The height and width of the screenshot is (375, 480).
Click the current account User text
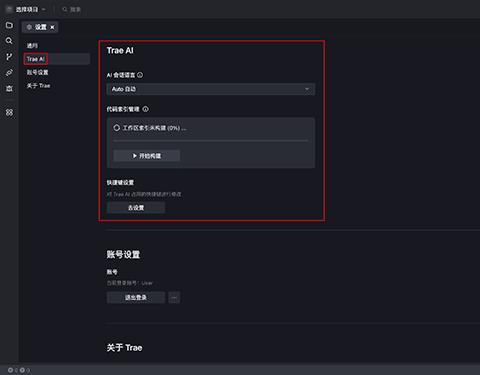point(130,283)
